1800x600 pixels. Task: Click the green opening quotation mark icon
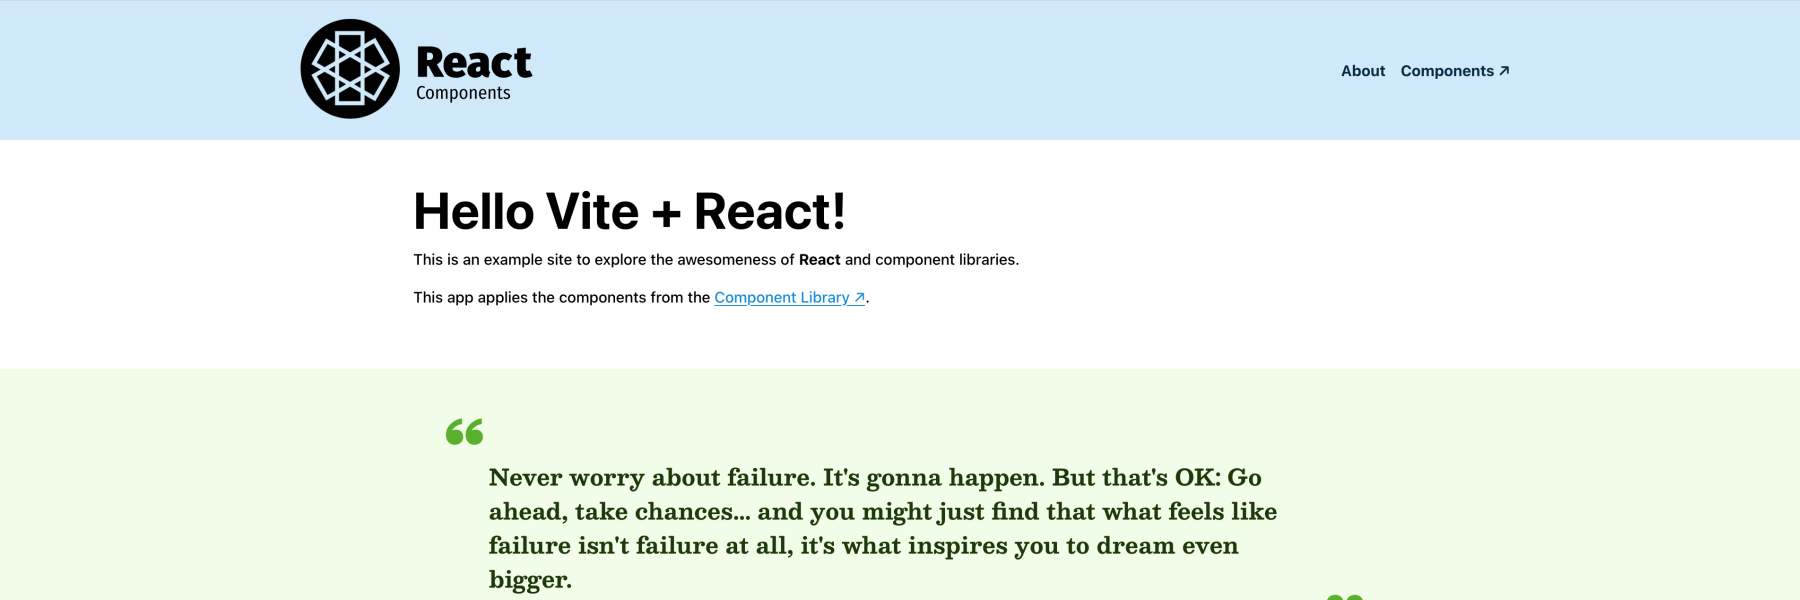(x=464, y=431)
